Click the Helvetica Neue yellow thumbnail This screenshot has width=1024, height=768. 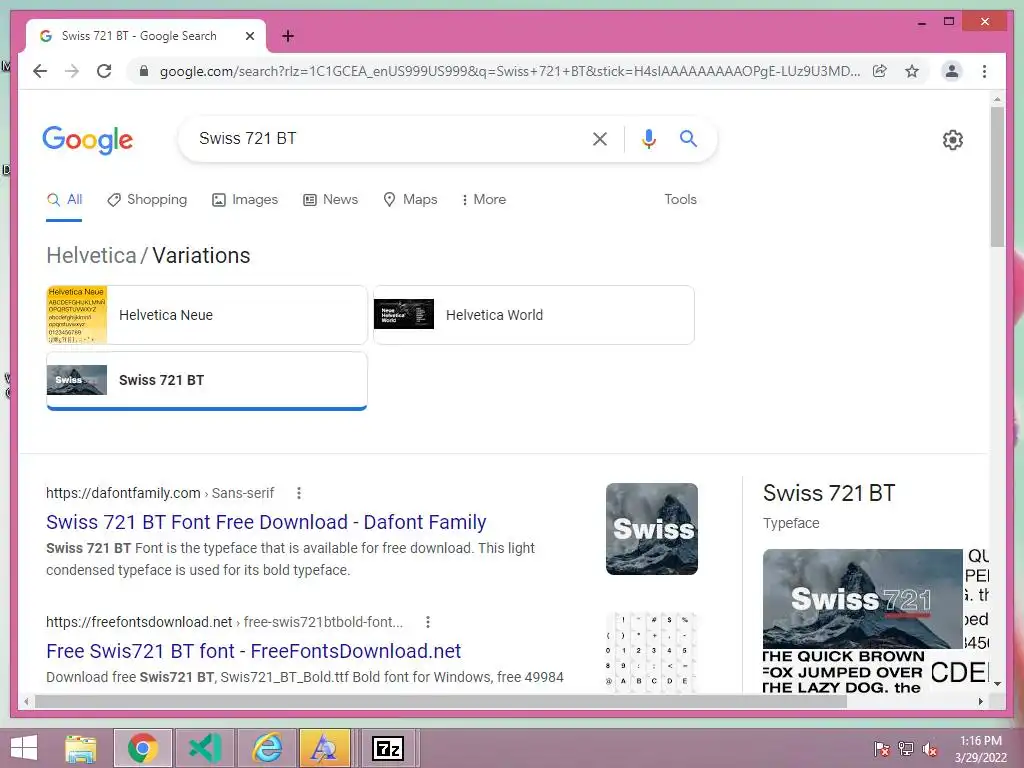(76, 315)
